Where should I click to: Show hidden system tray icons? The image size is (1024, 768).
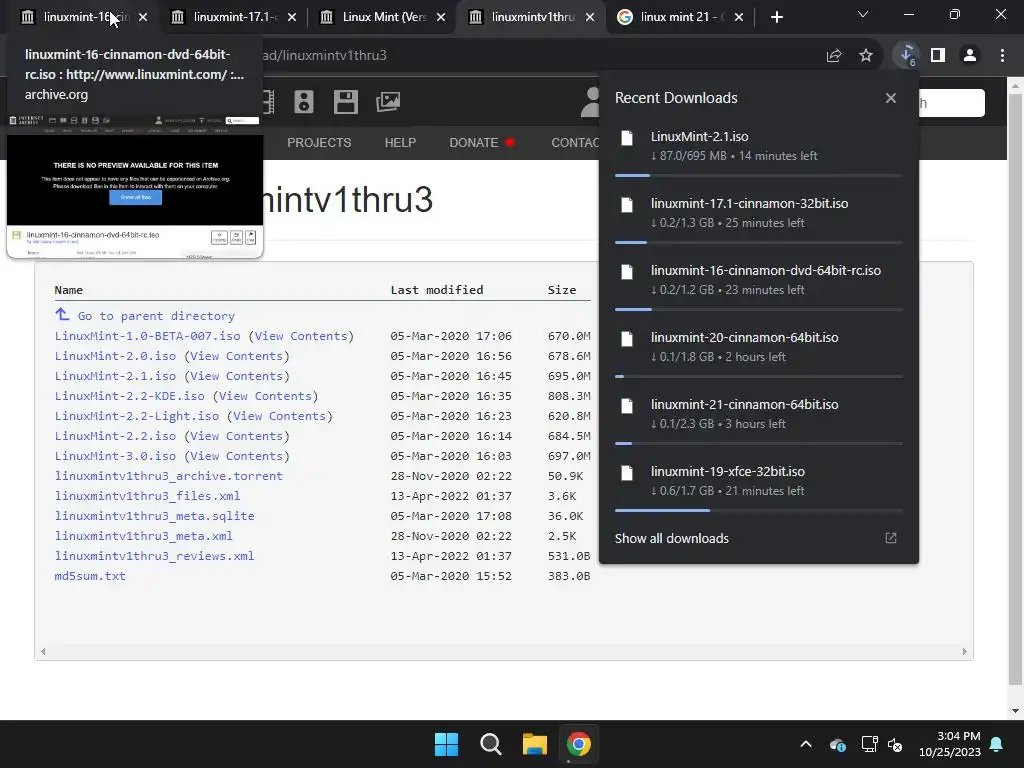point(806,744)
